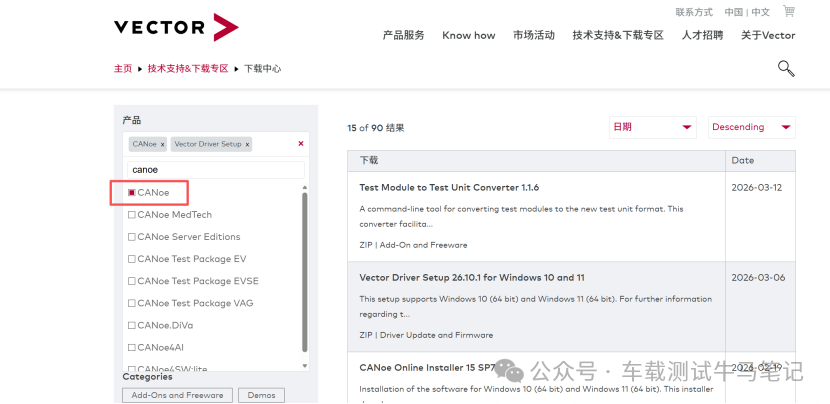This screenshot has height=404, width=830.
Task: Check the CANoe.DiVa checkbox
Action: click(x=131, y=326)
